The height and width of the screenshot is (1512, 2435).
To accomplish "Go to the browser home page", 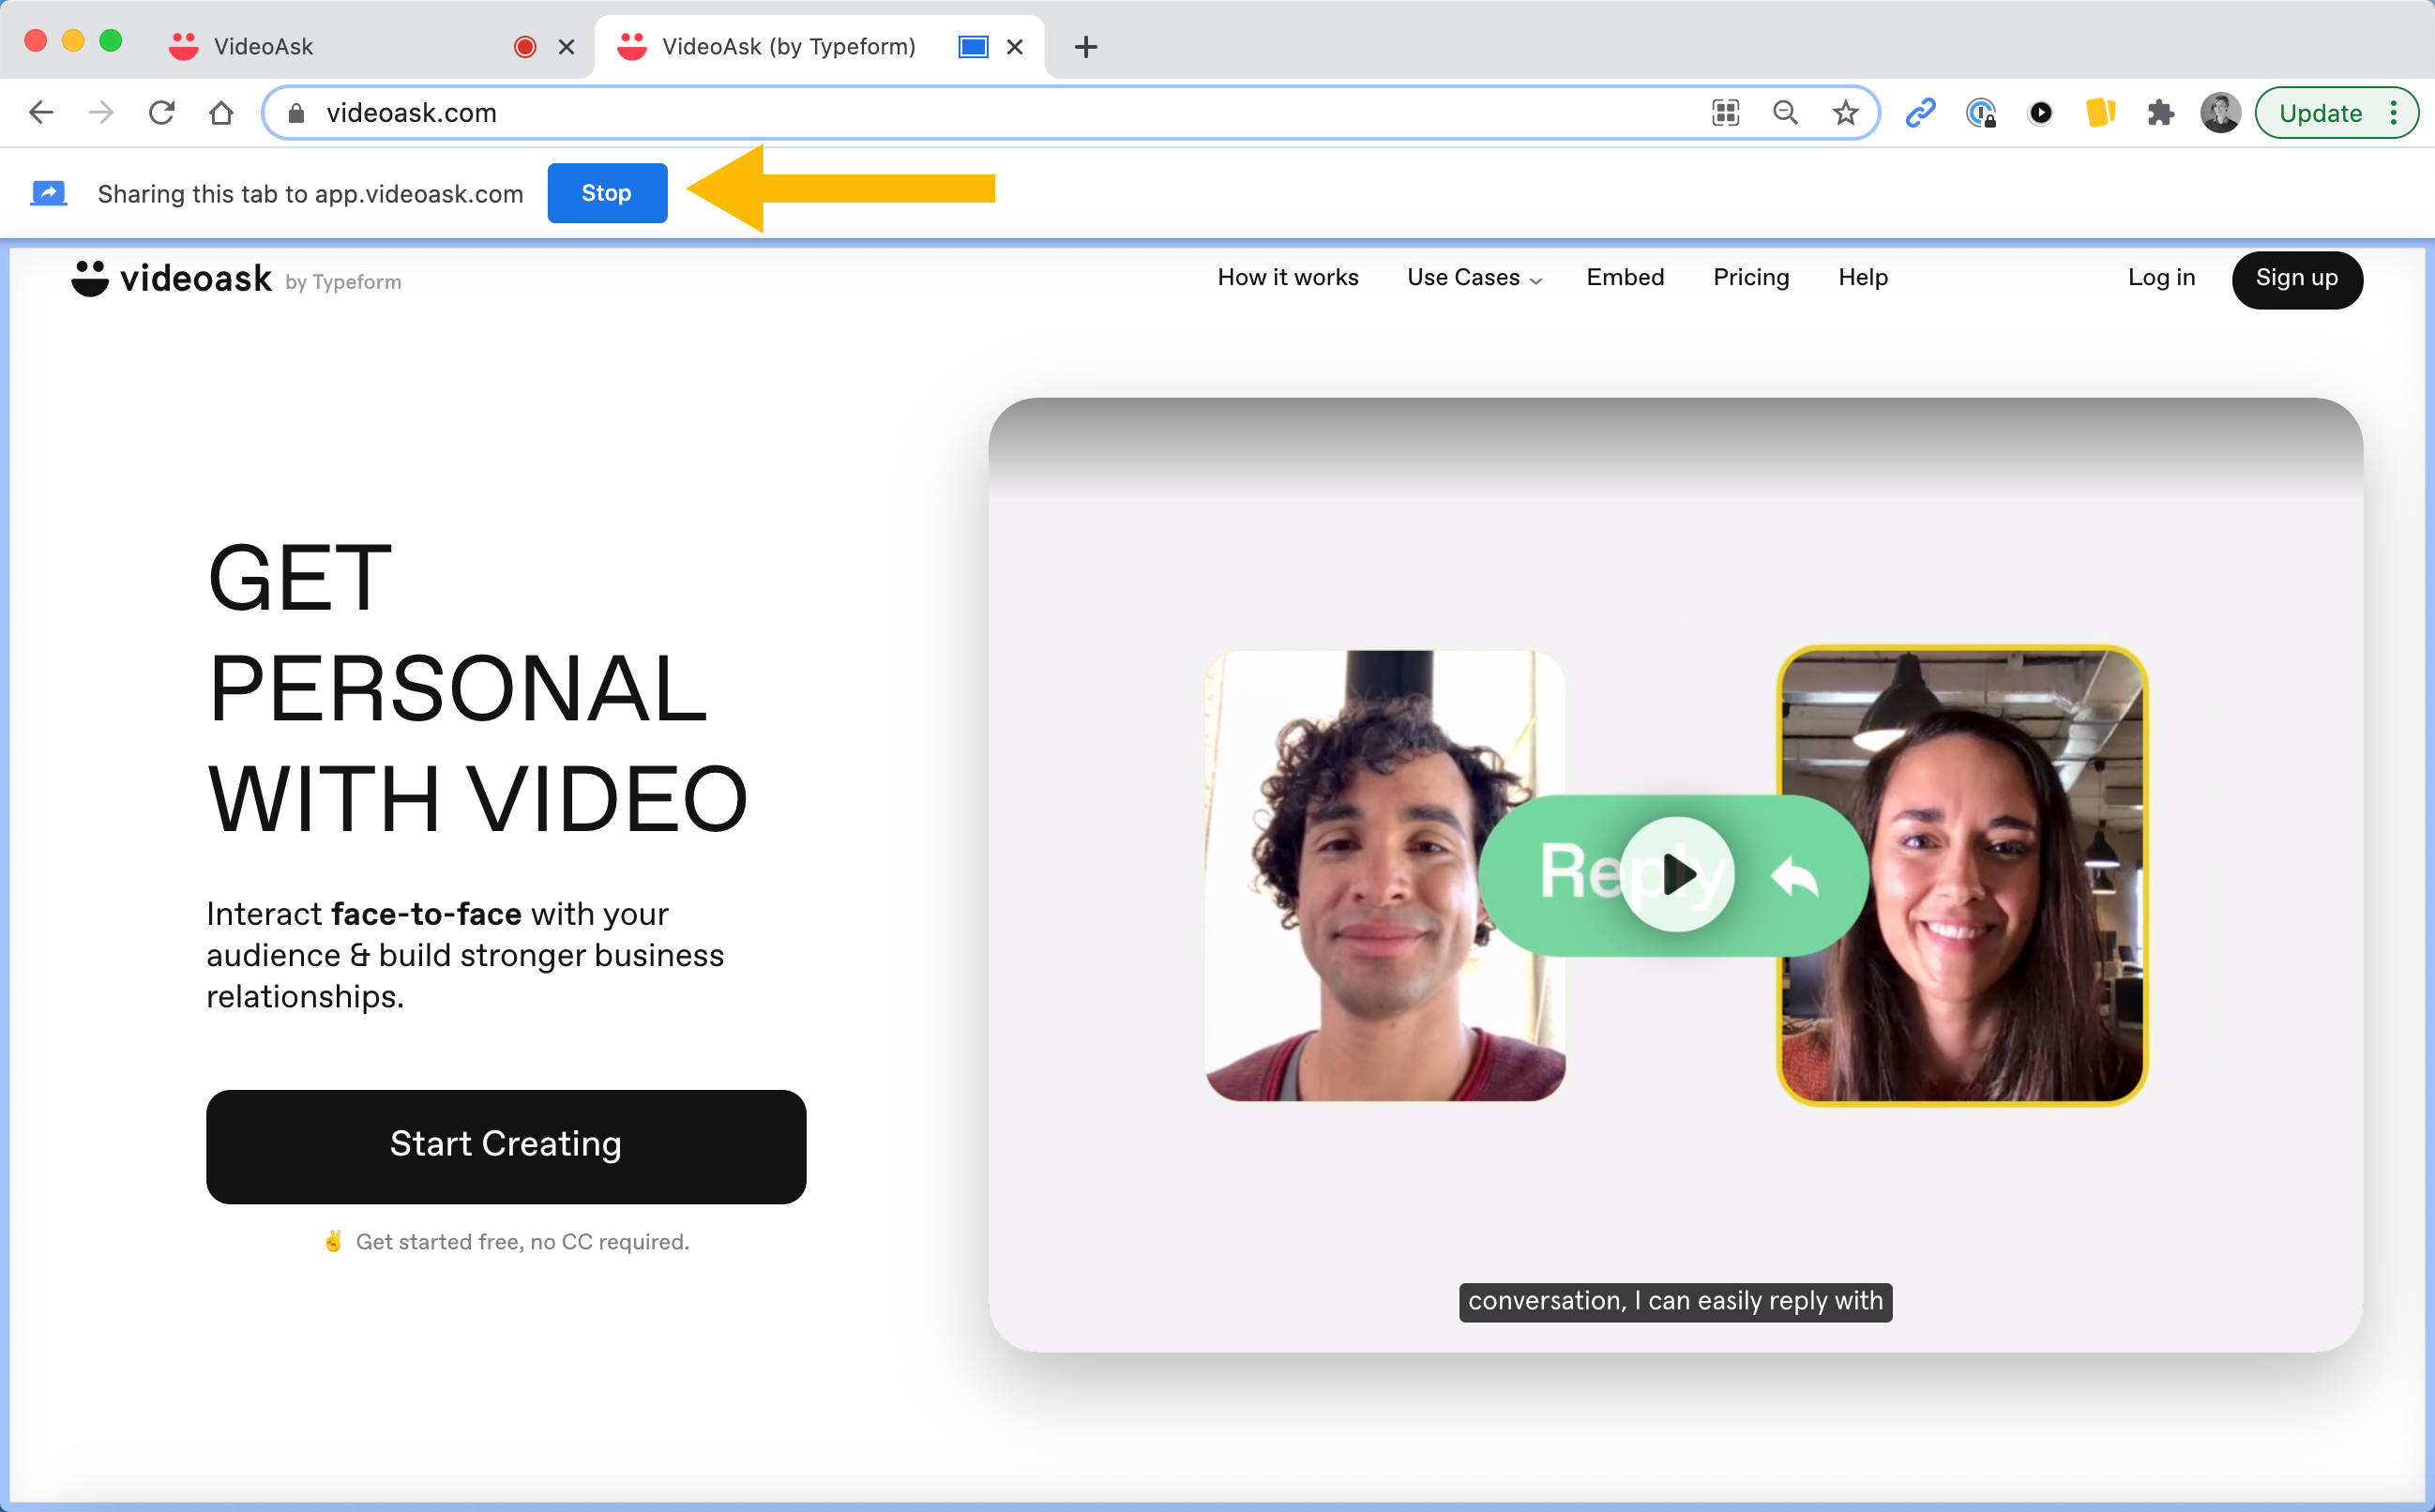I will [221, 113].
